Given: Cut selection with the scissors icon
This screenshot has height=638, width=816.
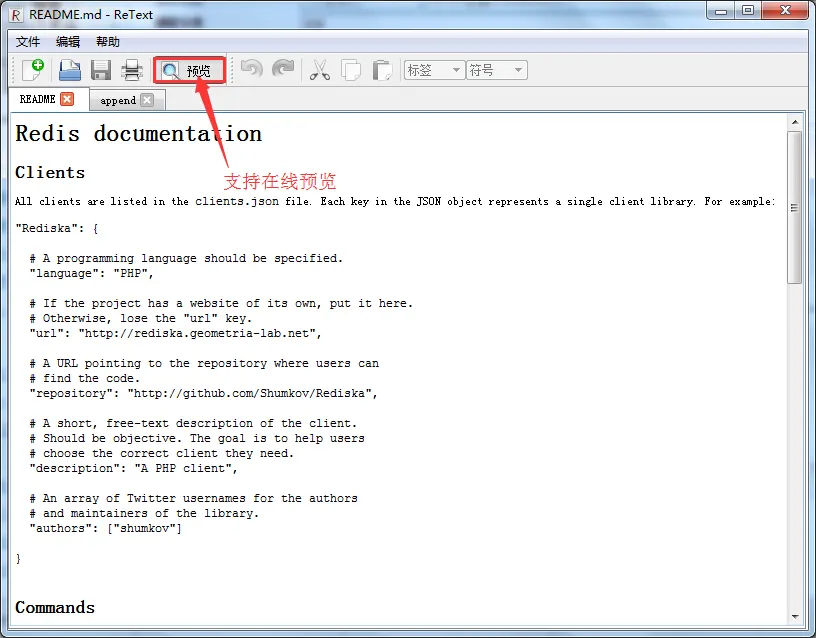Looking at the screenshot, I should [x=320, y=70].
